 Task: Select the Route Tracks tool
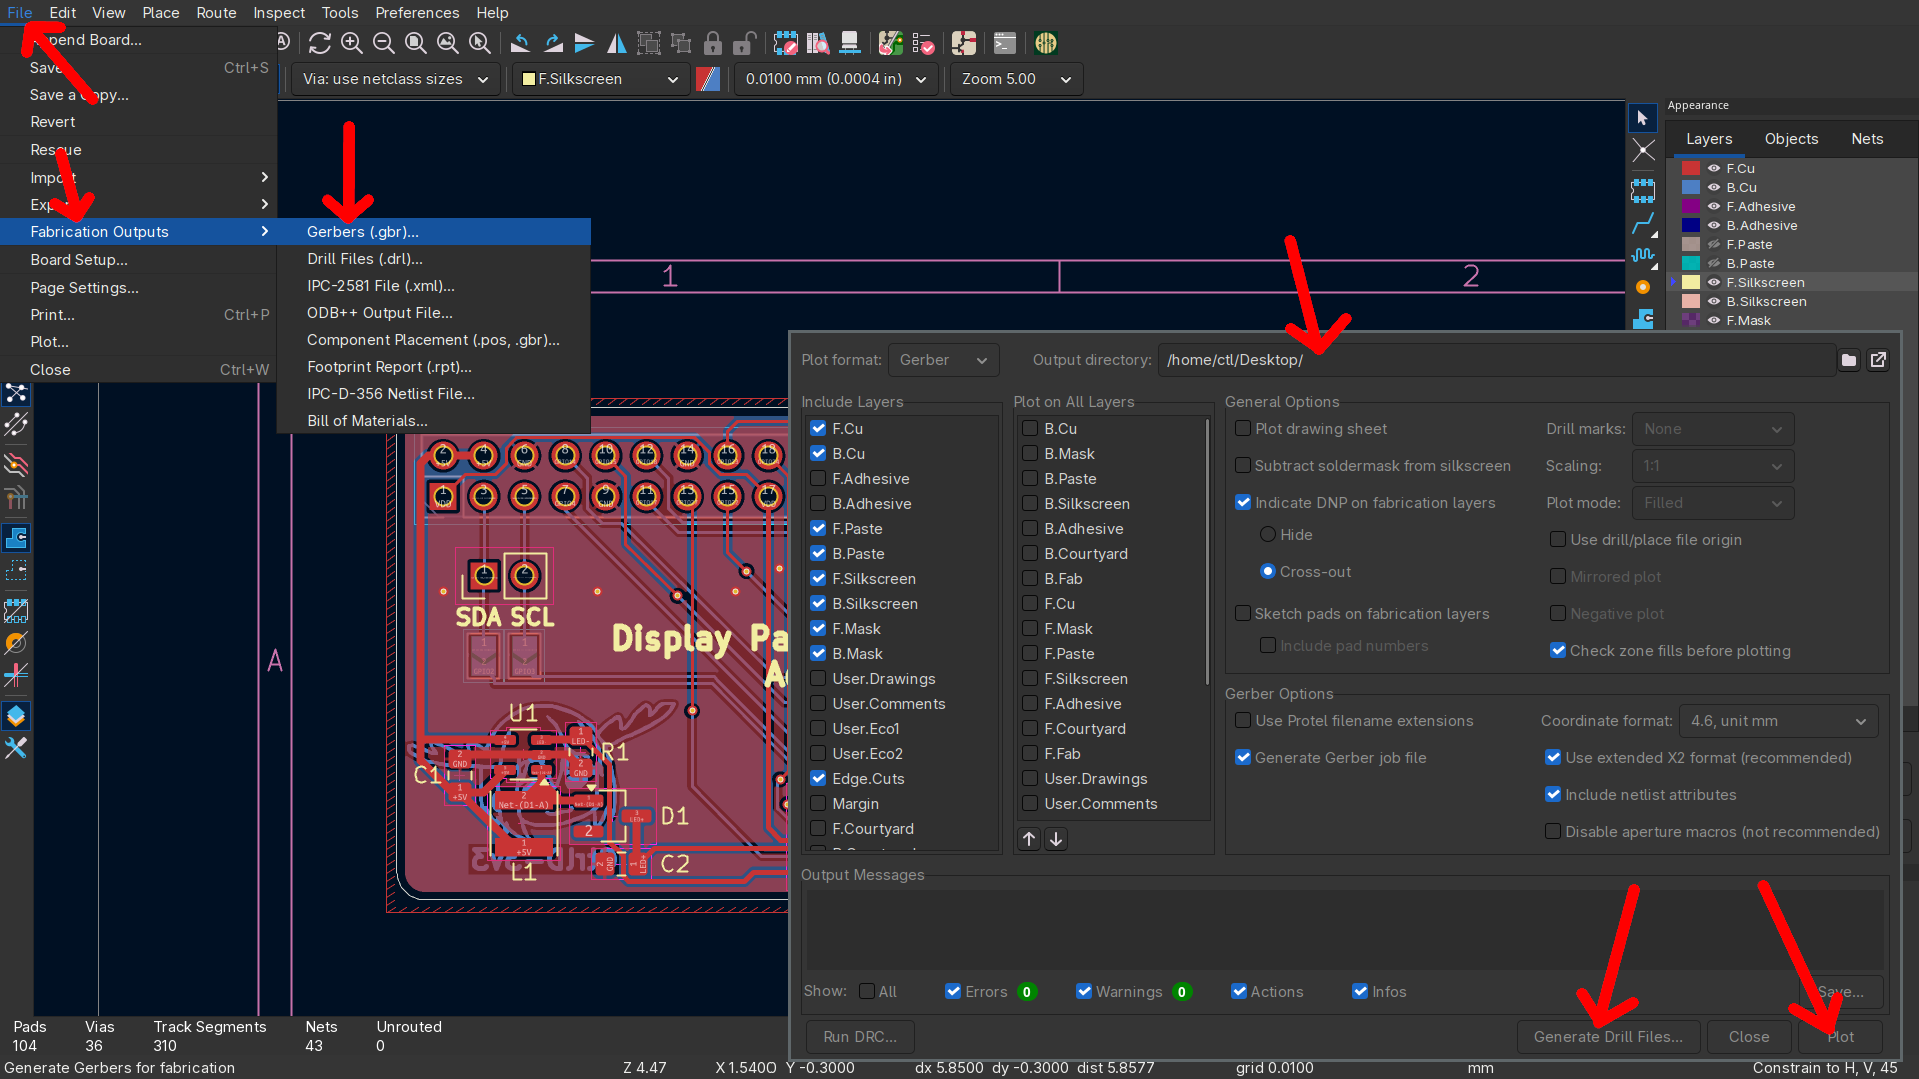1643,224
